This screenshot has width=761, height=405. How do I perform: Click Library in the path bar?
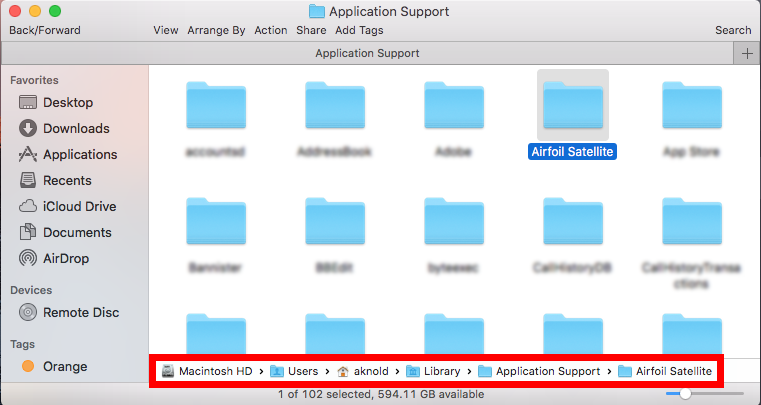point(433,371)
